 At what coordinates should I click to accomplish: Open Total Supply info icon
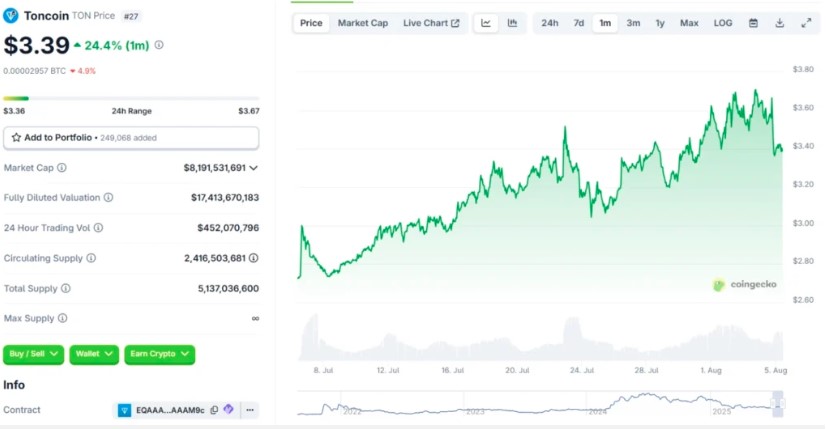tap(65, 288)
